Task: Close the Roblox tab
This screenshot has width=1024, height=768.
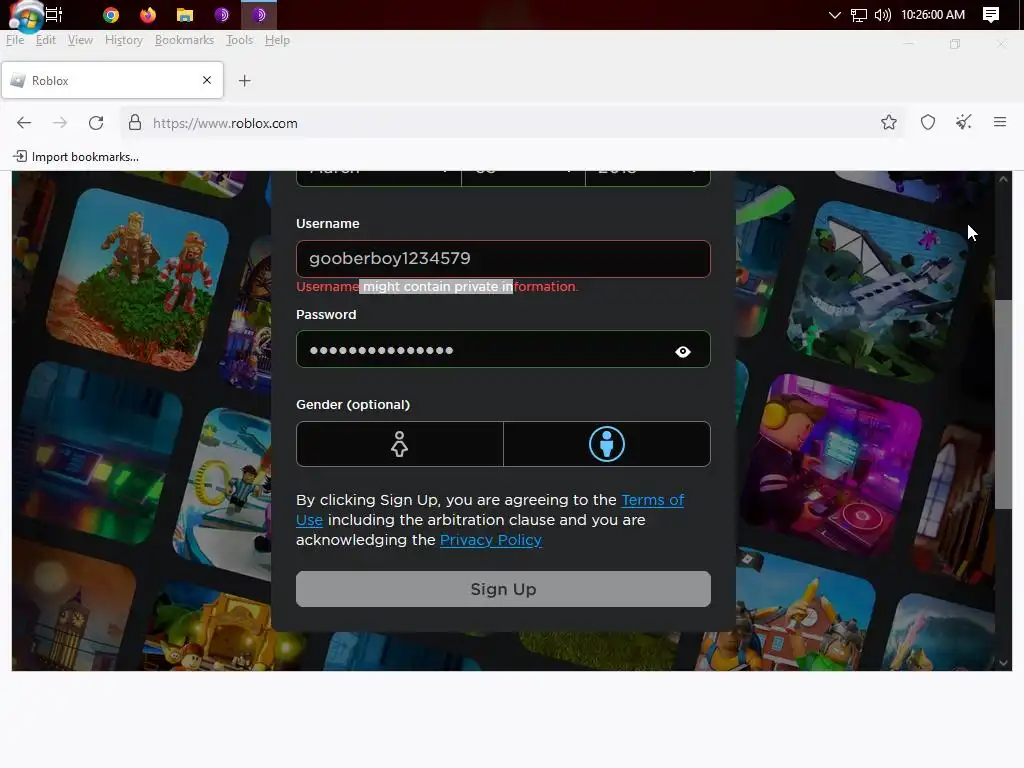Action: click(x=207, y=80)
